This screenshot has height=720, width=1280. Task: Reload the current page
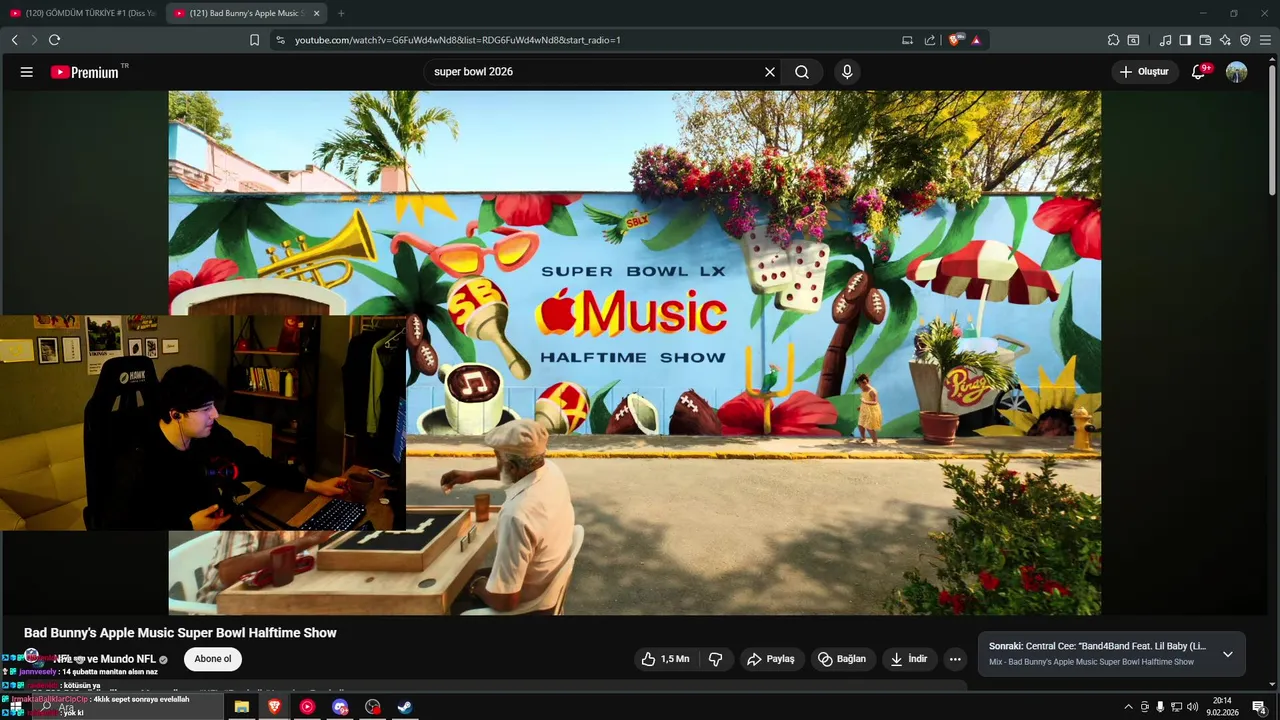tap(54, 40)
